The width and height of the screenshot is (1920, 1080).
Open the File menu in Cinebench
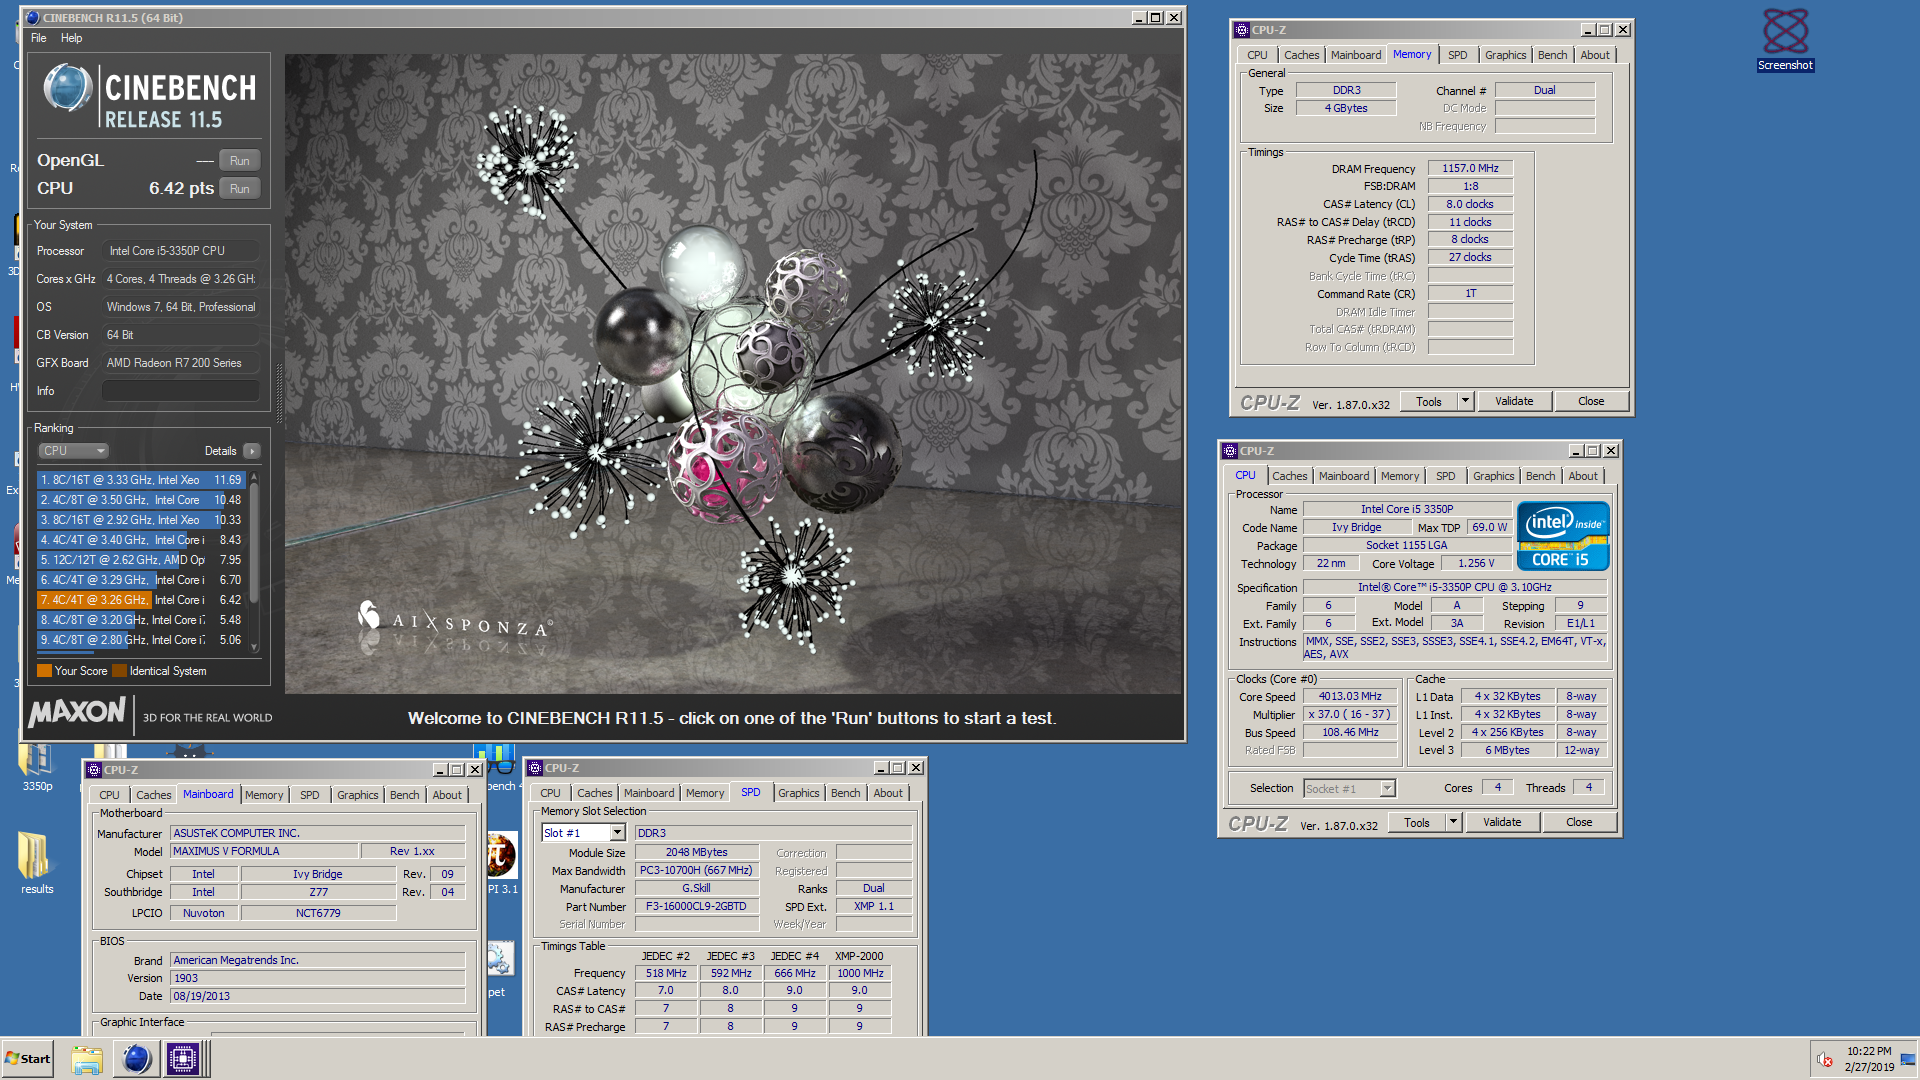tap(39, 38)
